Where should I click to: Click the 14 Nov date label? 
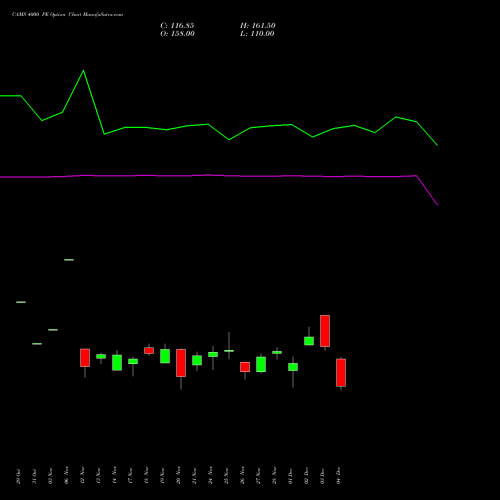click(x=115, y=475)
